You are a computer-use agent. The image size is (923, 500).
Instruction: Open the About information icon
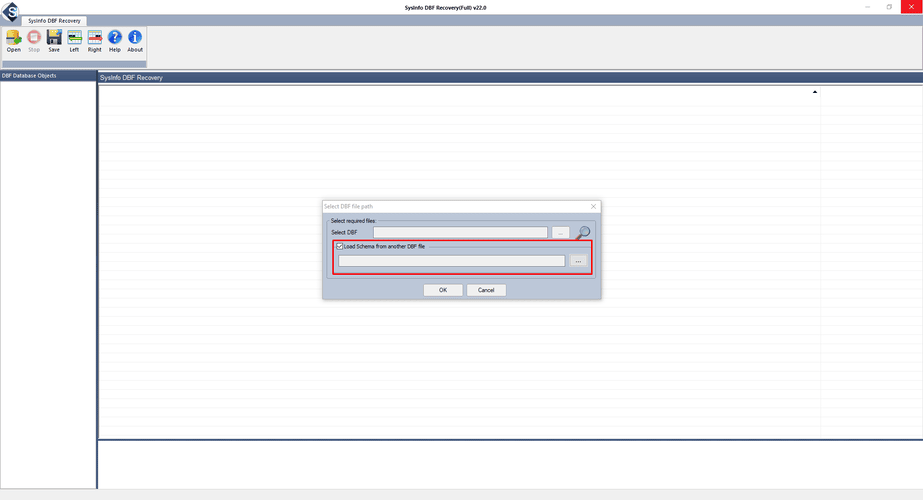point(135,41)
